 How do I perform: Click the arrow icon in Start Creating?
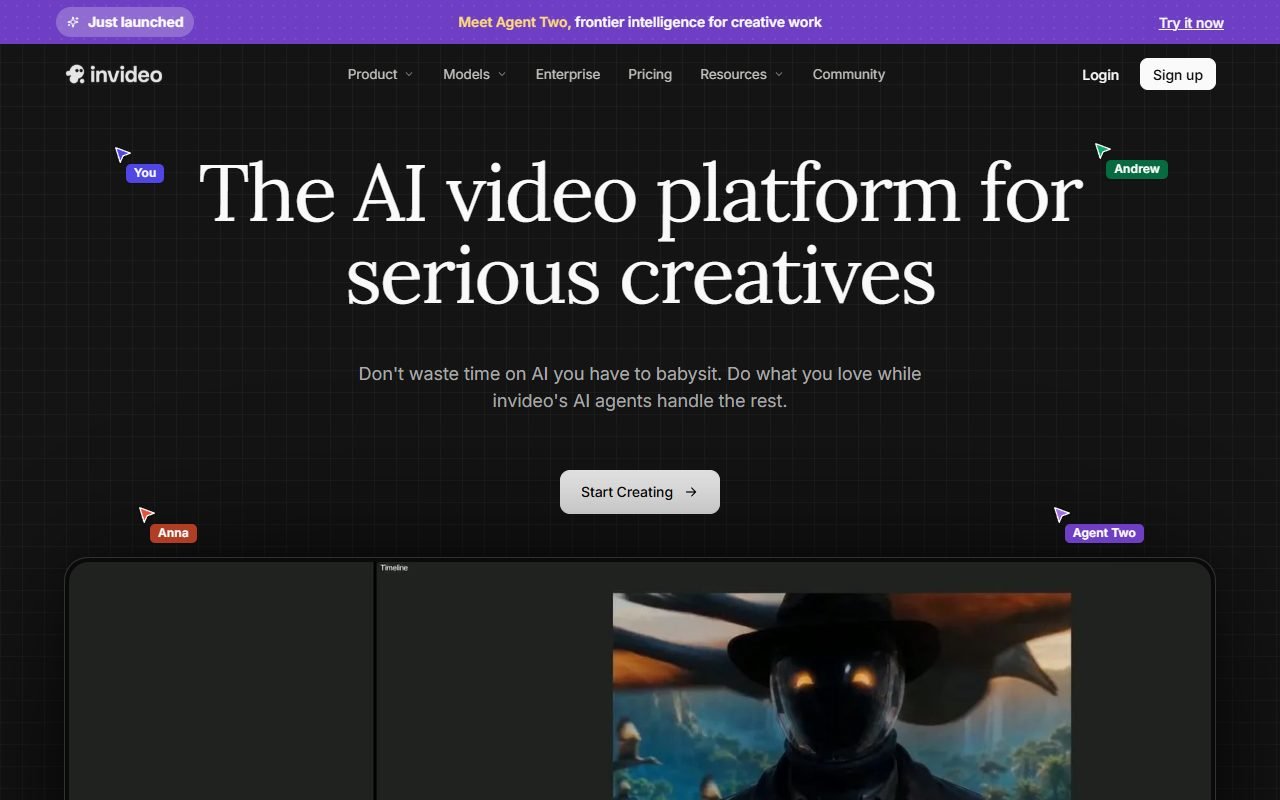[691, 492]
